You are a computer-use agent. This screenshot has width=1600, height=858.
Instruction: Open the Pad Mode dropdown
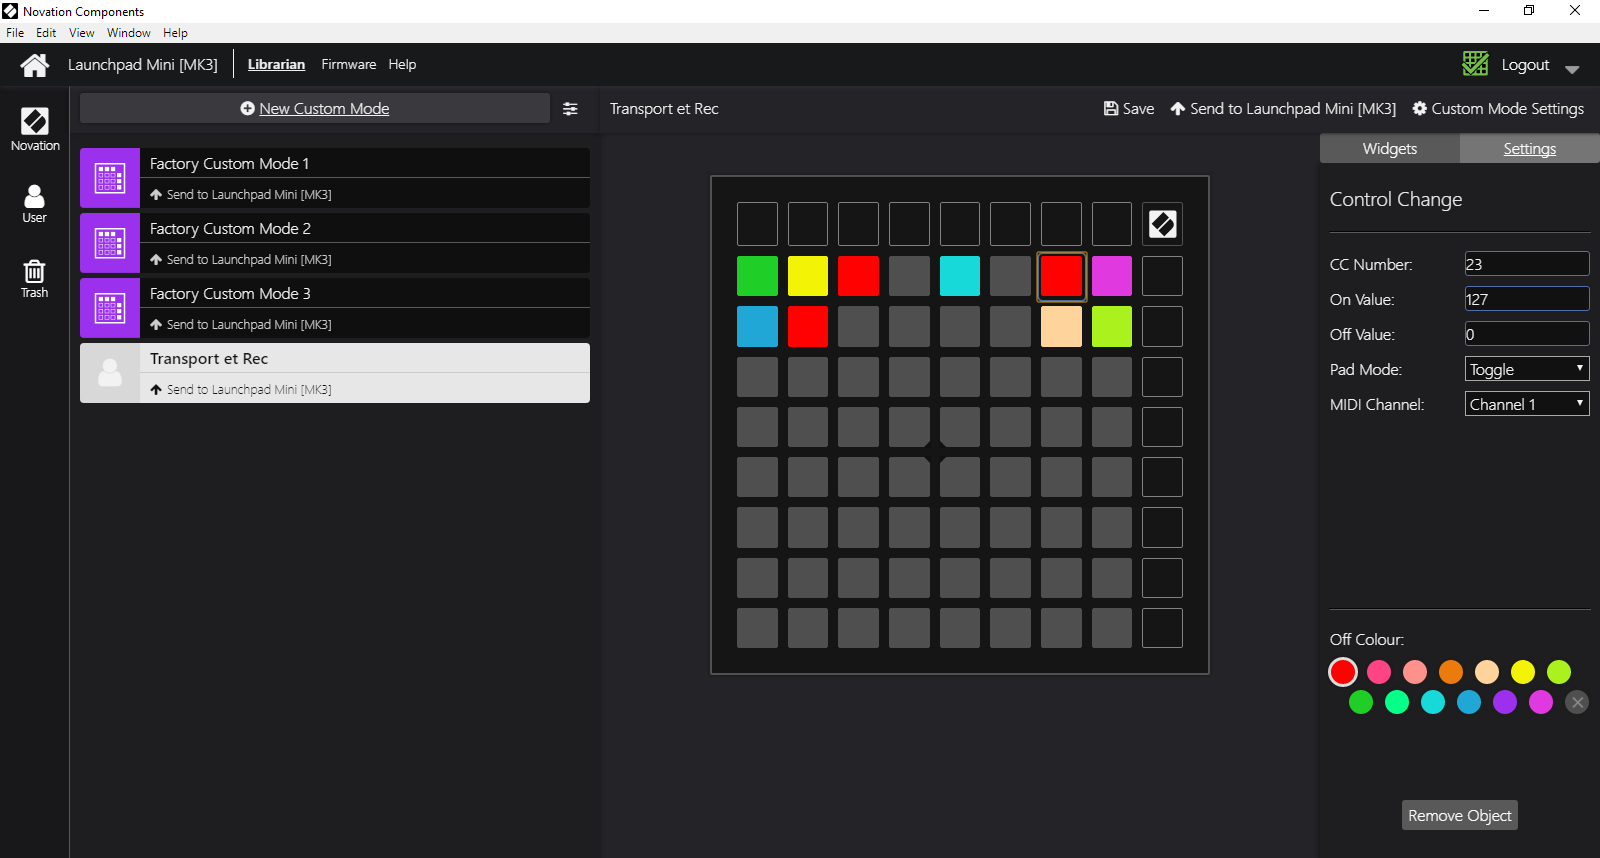click(1527, 369)
